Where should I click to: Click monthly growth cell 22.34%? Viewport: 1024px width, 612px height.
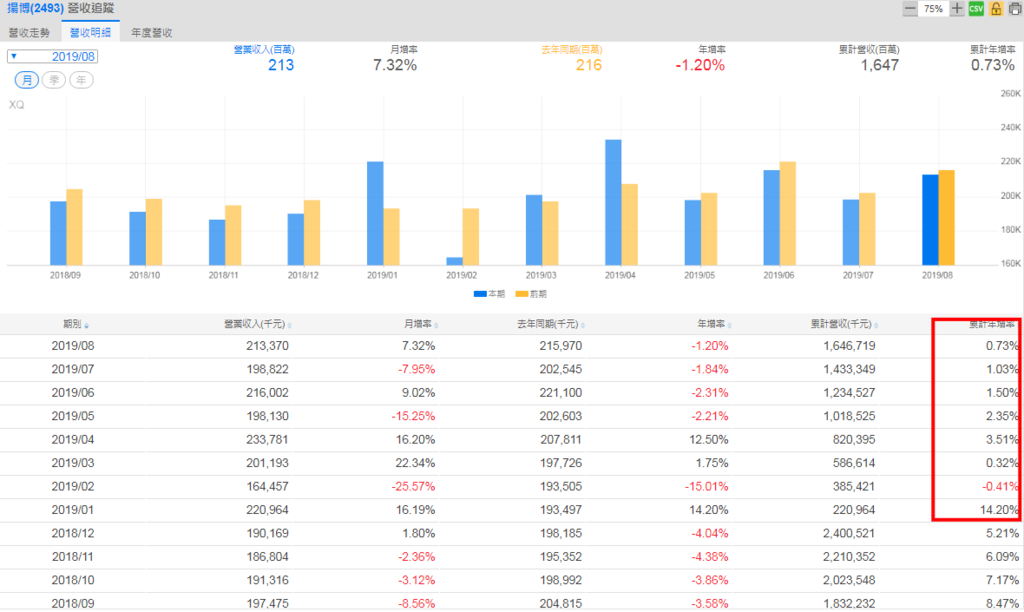pos(415,463)
